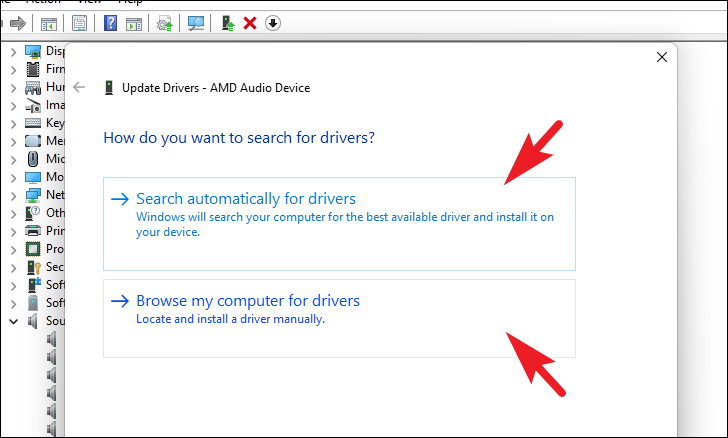Select the Network adapters icon

coord(33,195)
